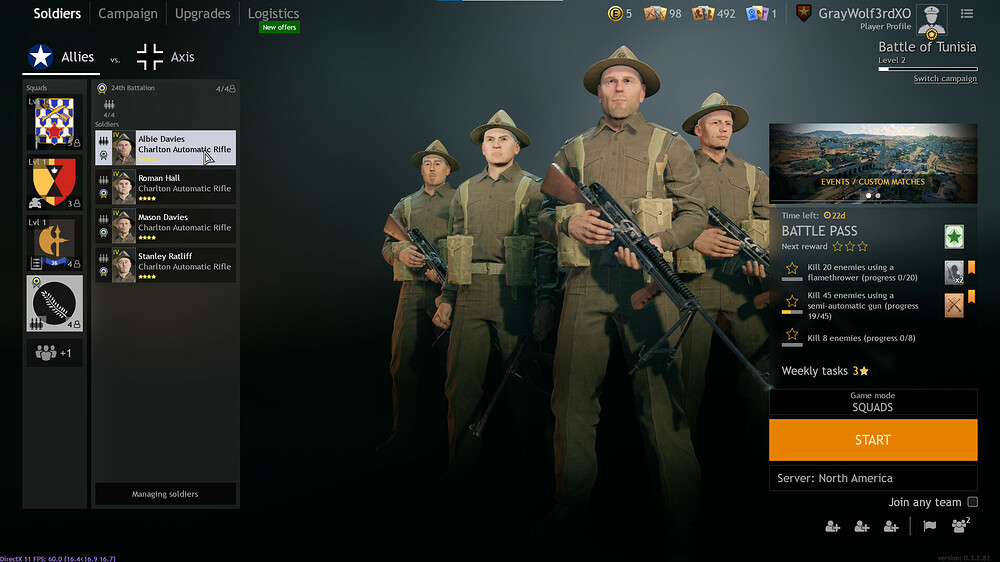Click the gold coin currency icon

(615, 13)
